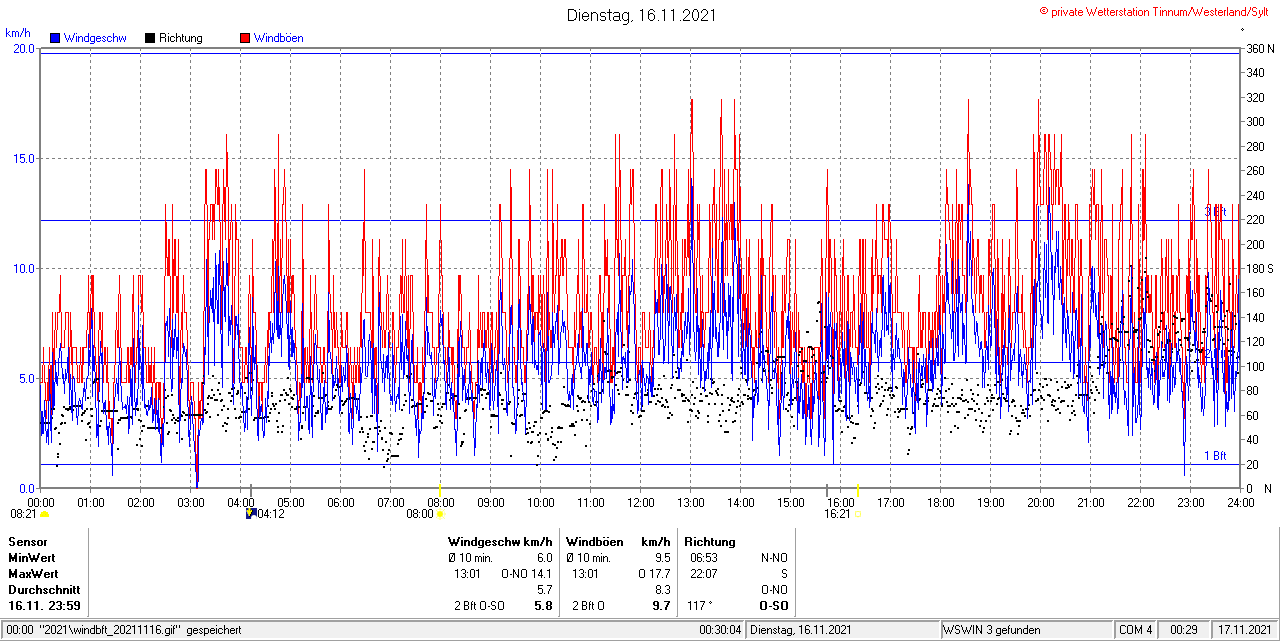This screenshot has height=641, width=1280.
Task: Click the 17.11.2021 status bar date
Action: [x=1244, y=630]
